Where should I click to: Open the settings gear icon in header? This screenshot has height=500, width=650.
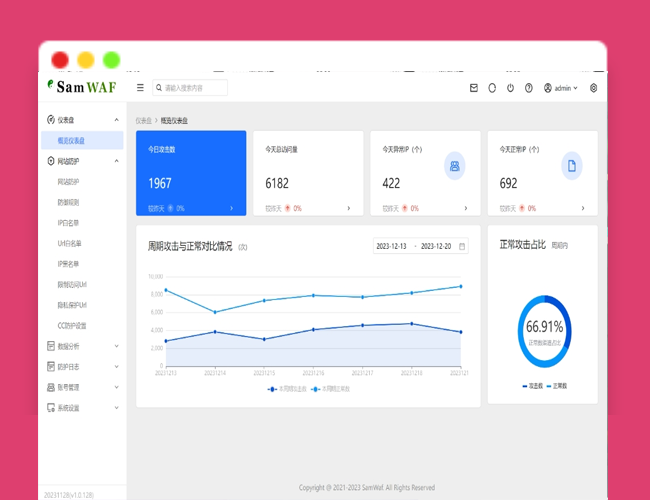[593, 88]
